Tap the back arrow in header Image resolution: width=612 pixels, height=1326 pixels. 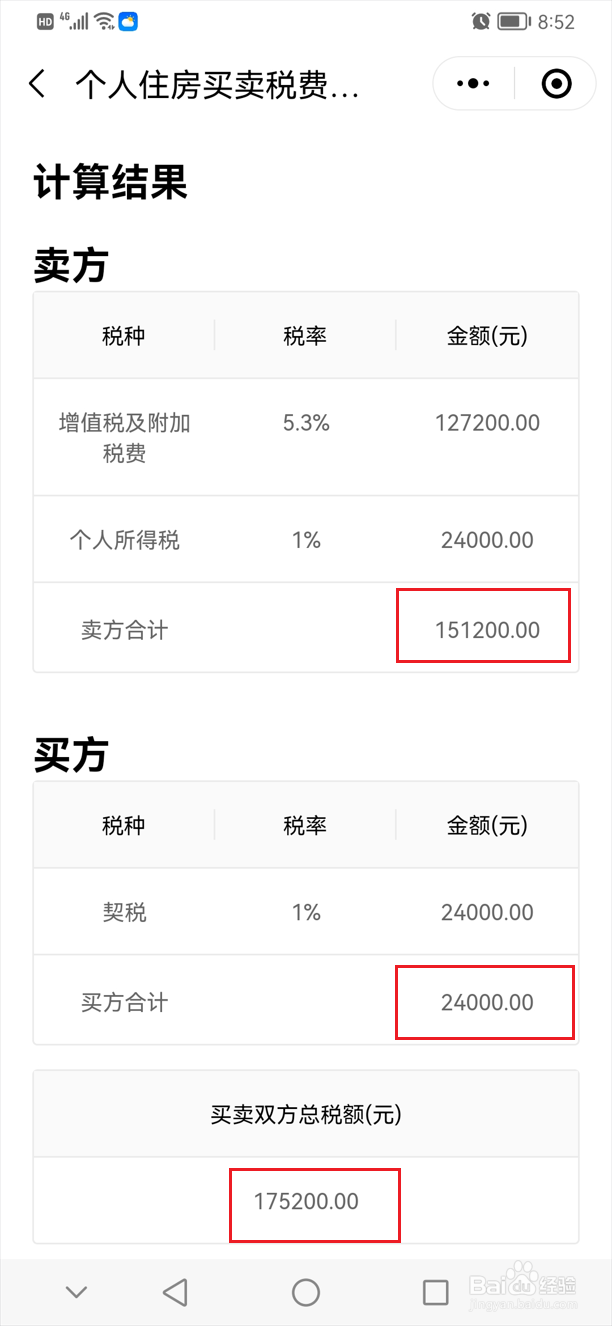click(37, 84)
